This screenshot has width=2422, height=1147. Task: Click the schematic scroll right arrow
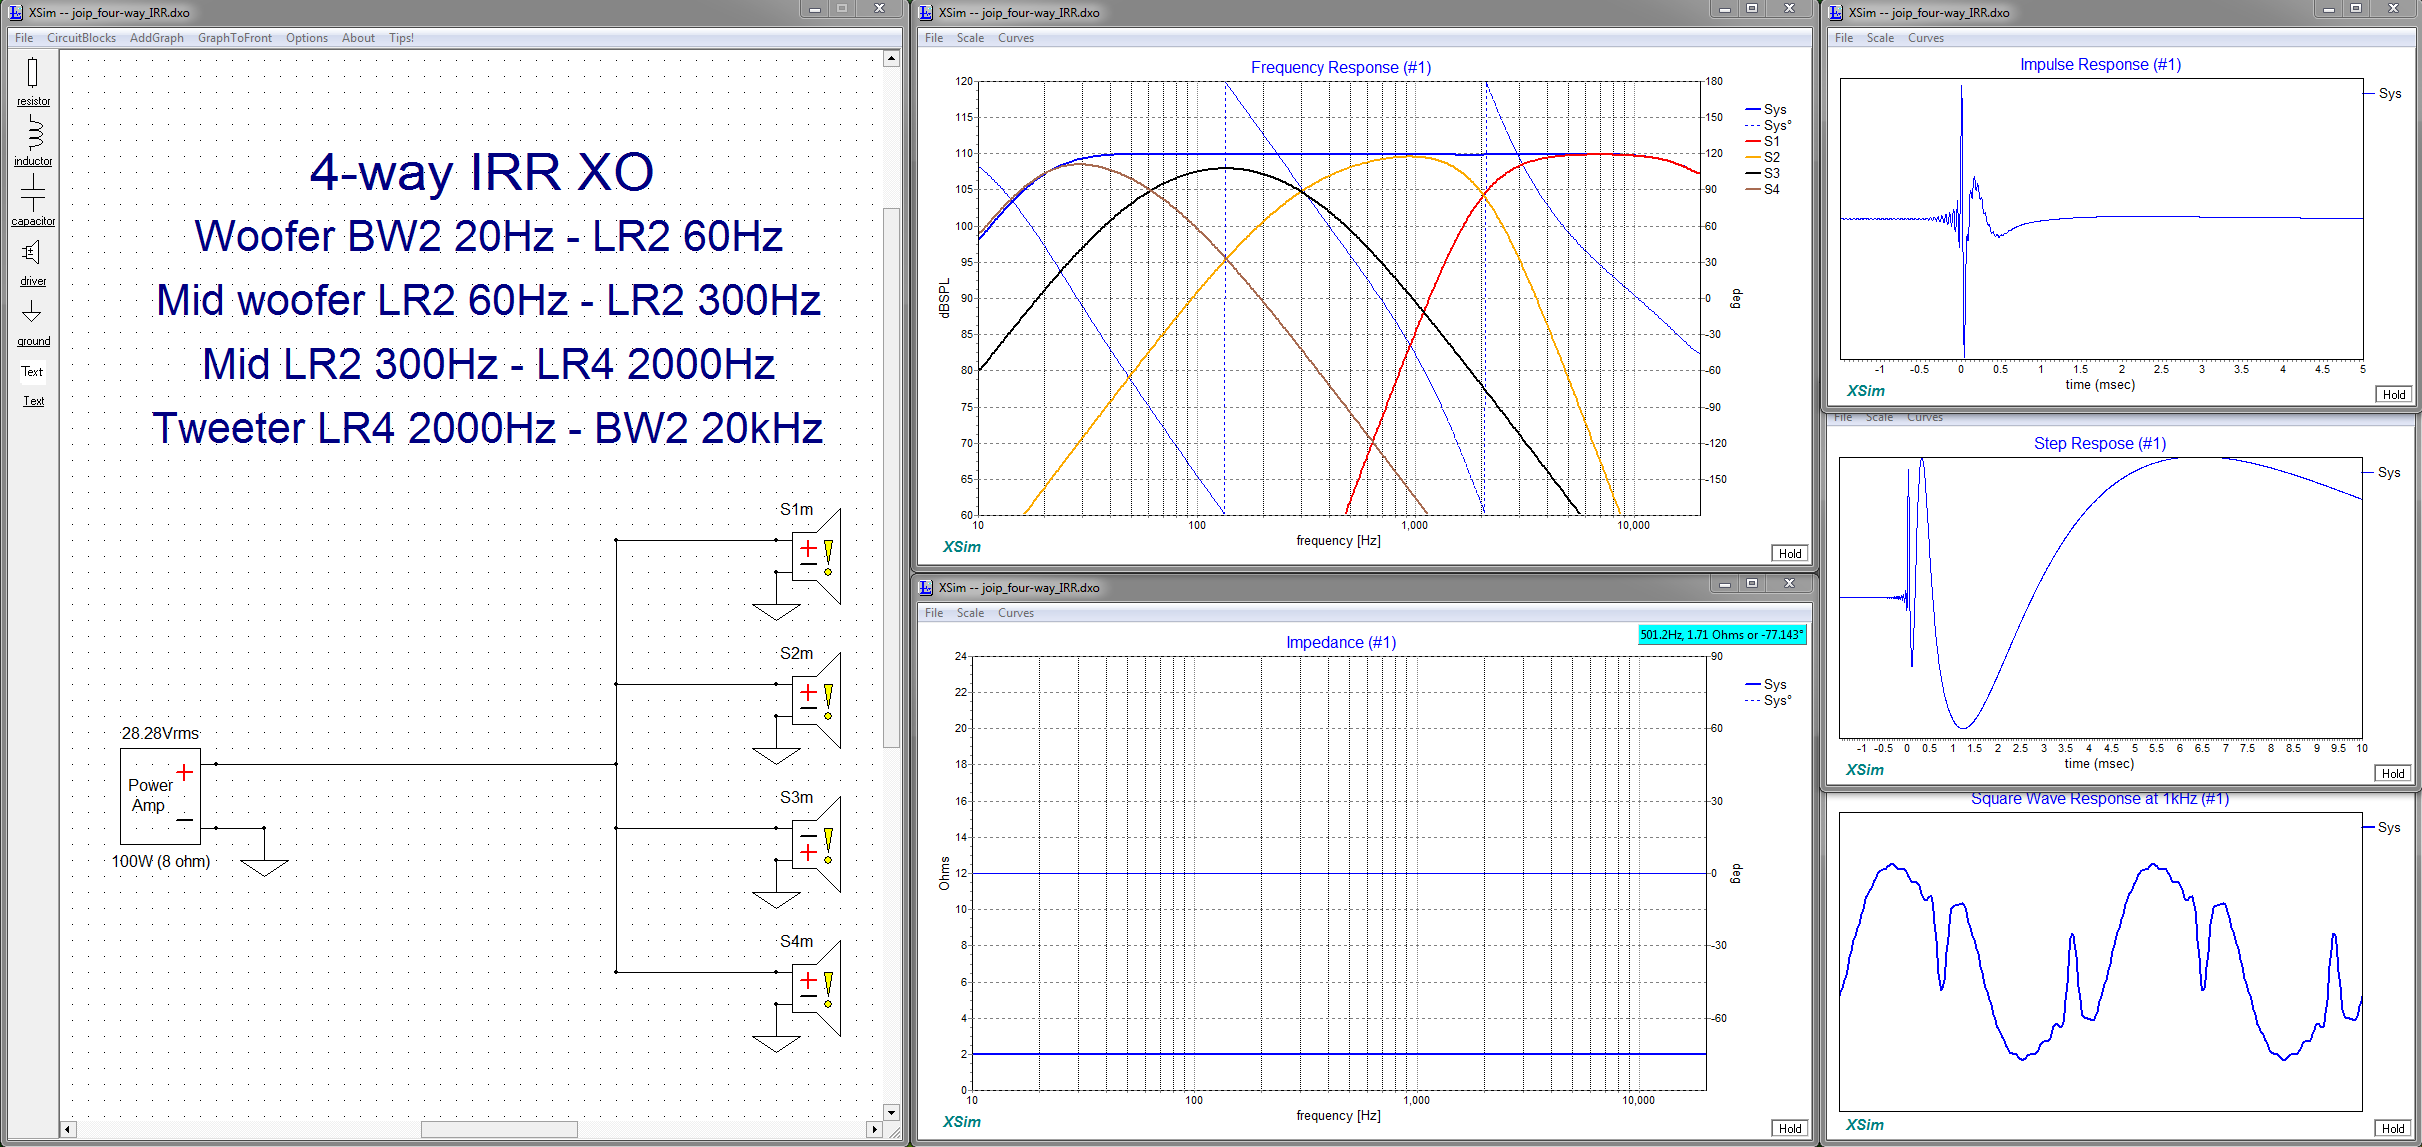pyautogui.click(x=874, y=1129)
